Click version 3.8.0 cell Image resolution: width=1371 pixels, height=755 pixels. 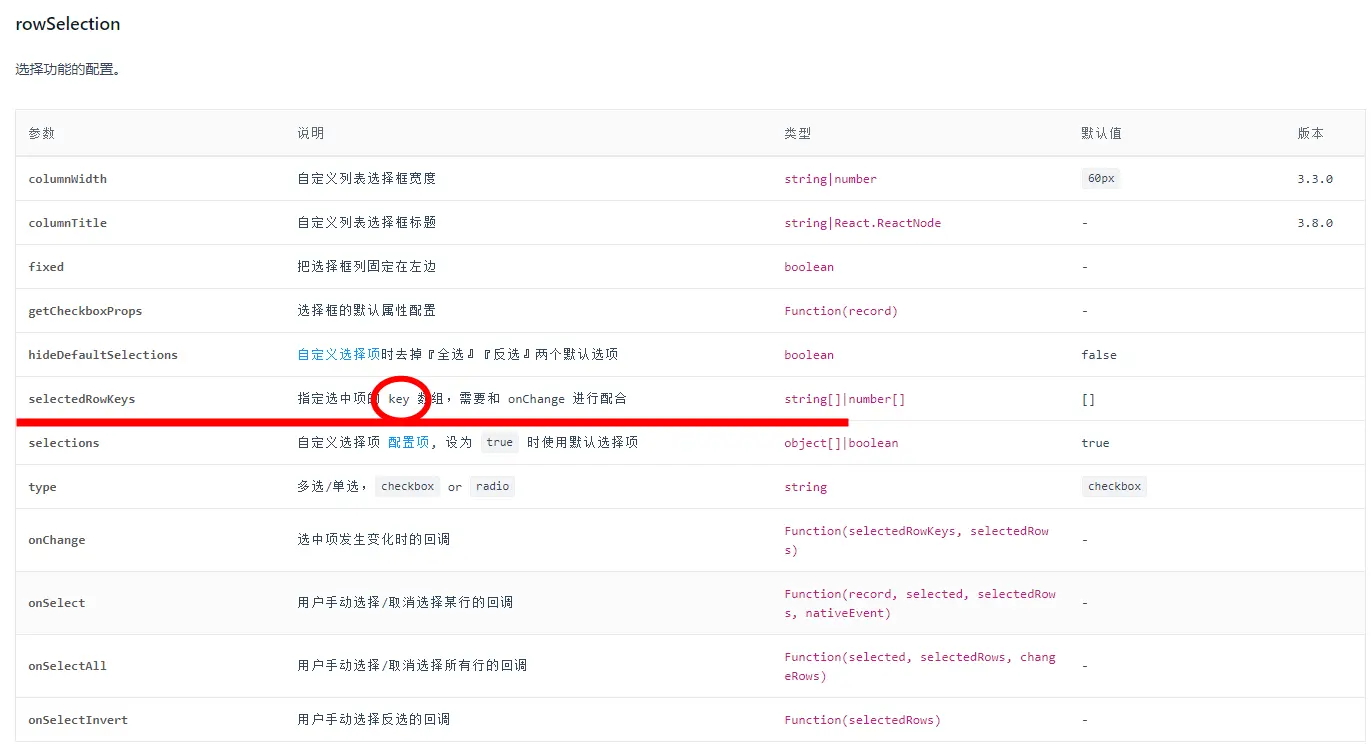(1315, 223)
